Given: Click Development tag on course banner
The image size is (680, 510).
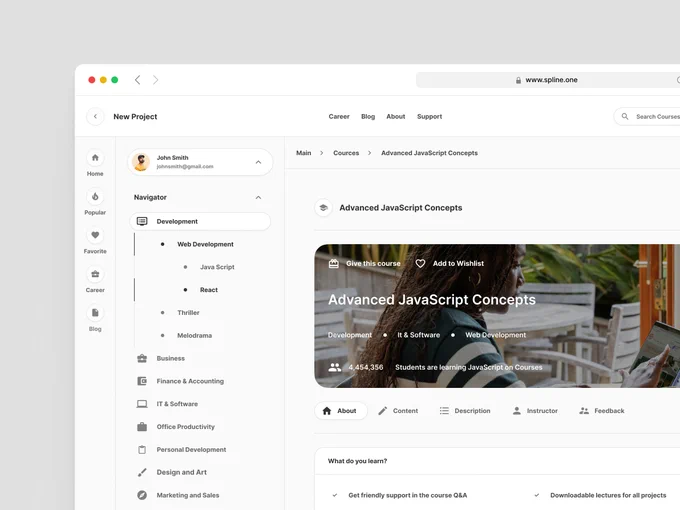Looking at the screenshot, I should pyautogui.click(x=350, y=335).
